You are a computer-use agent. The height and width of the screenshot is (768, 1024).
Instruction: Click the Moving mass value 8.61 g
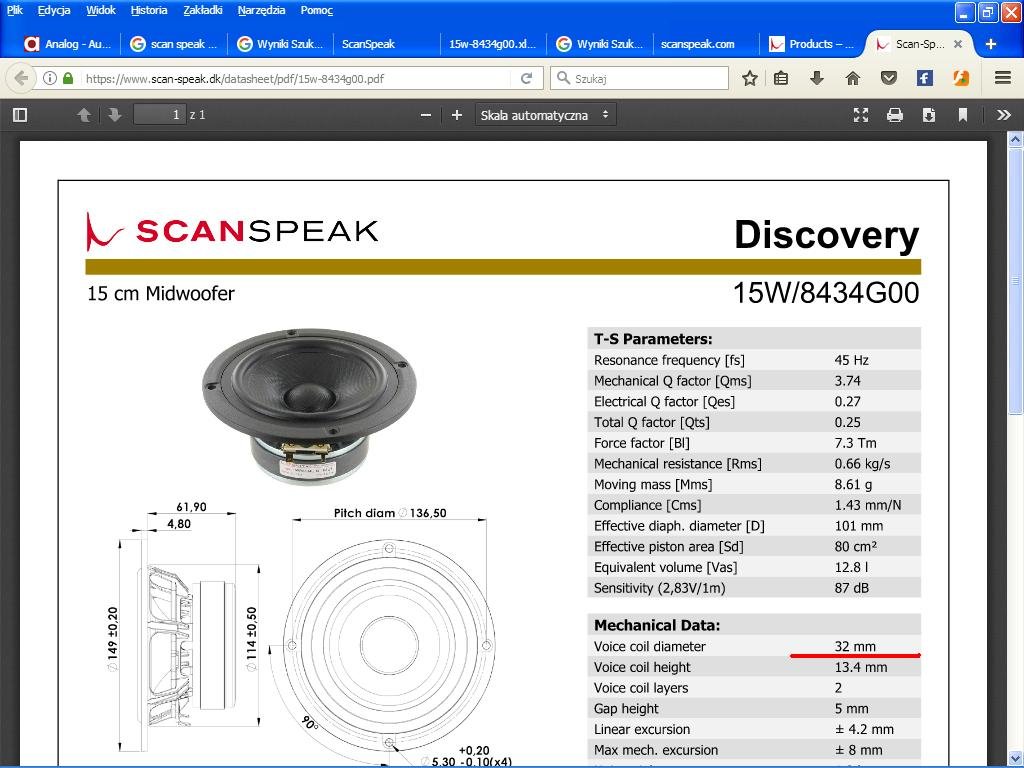[x=853, y=485]
